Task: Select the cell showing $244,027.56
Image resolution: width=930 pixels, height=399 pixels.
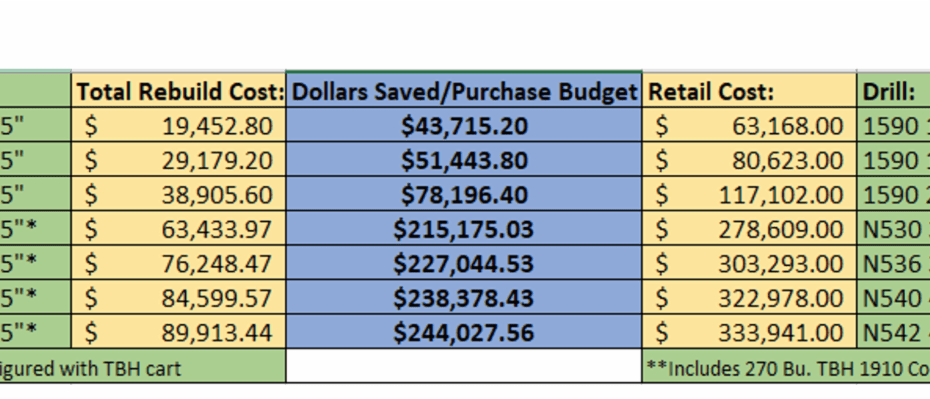Action: (x=464, y=331)
